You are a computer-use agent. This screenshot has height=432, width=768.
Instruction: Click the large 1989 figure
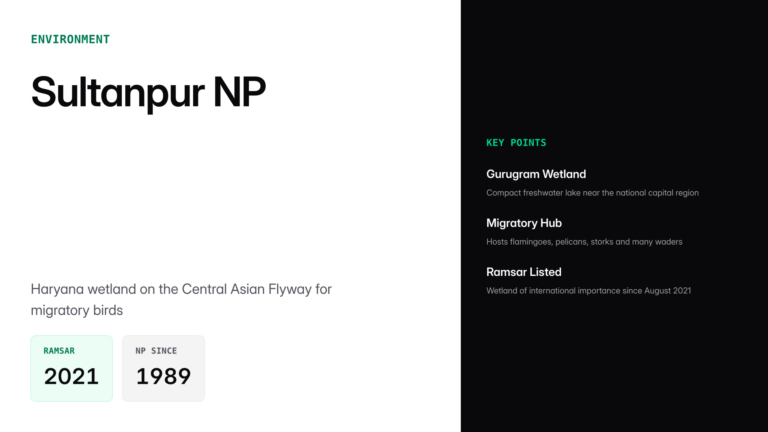pyautogui.click(x=163, y=377)
